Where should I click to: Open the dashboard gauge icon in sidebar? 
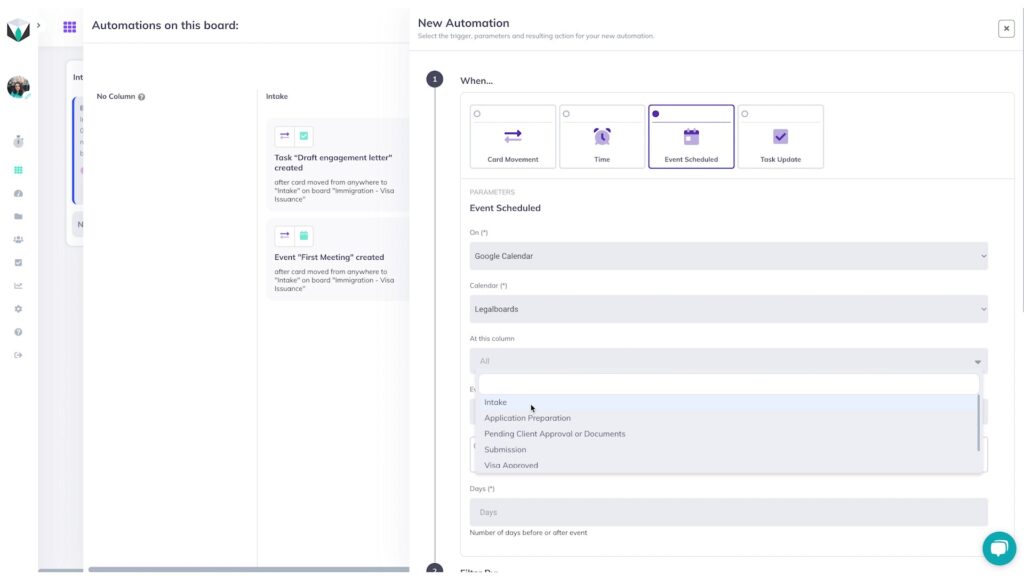coord(18,193)
